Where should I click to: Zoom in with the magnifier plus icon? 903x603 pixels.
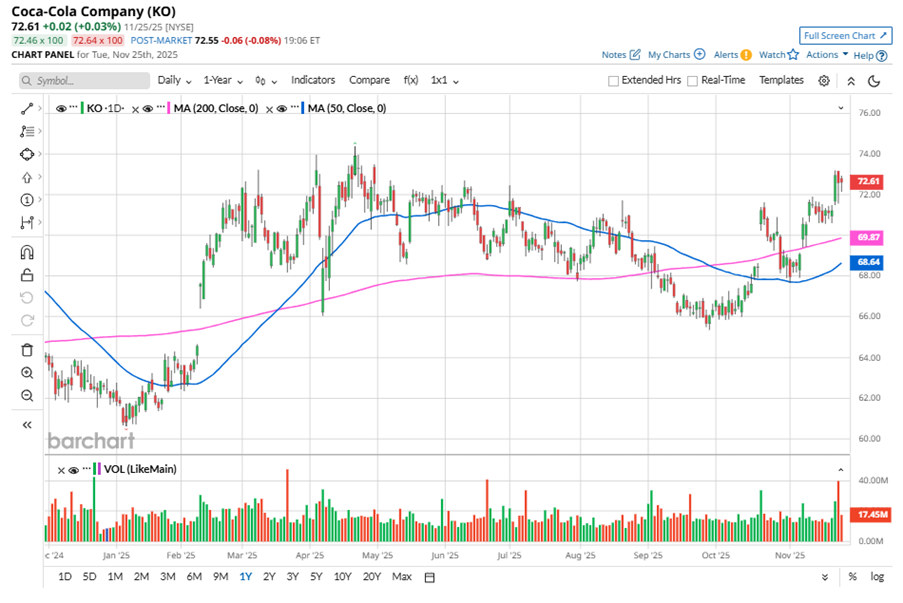[x=26, y=373]
